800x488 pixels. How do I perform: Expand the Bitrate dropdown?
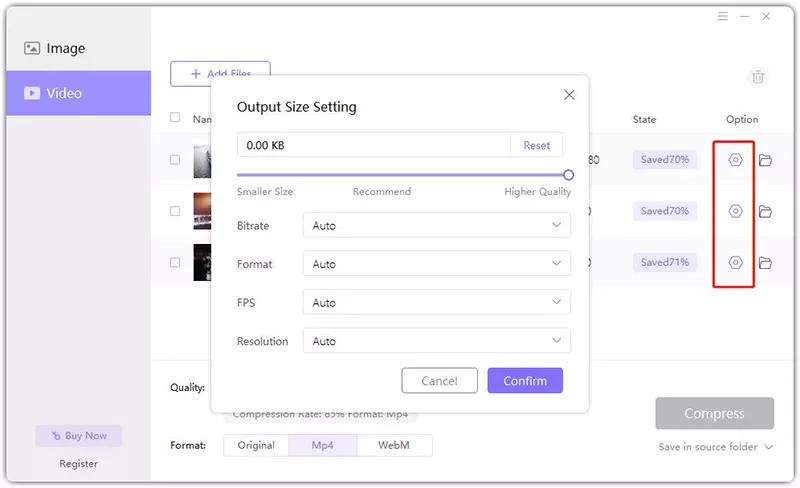(x=436, y=226)
